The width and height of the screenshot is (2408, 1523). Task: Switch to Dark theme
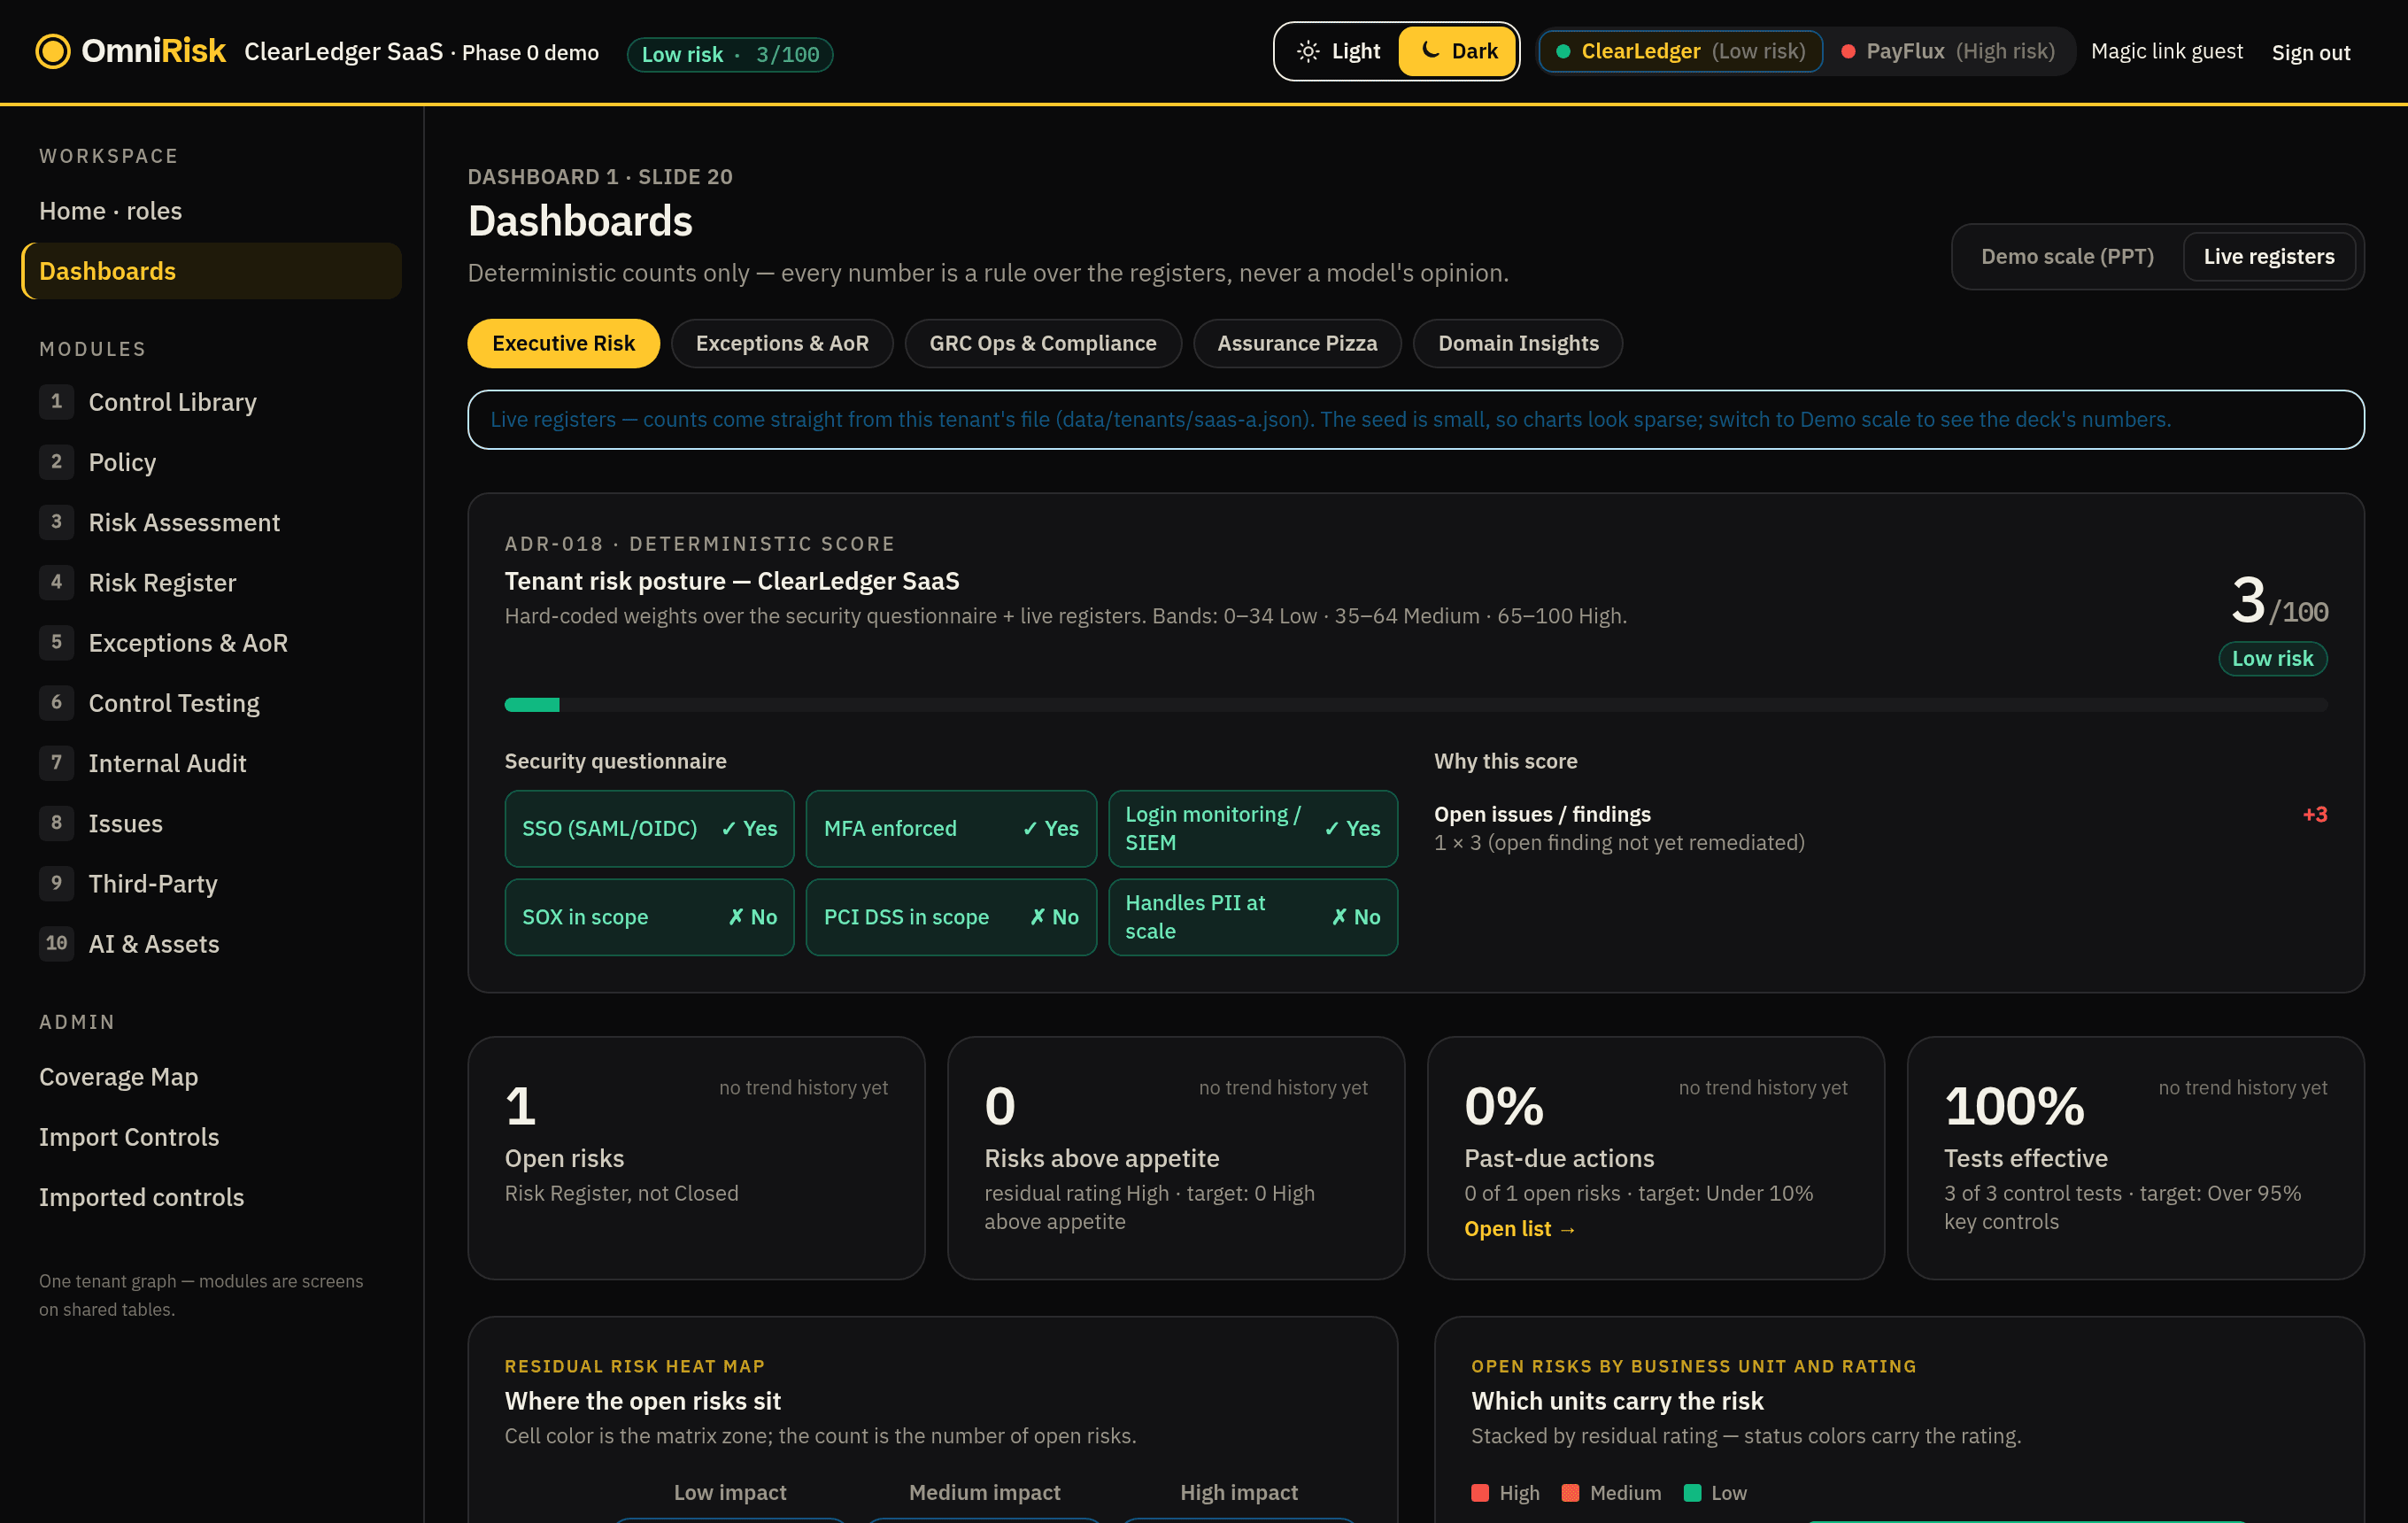pyautogui.click(x=1457, y=51)
